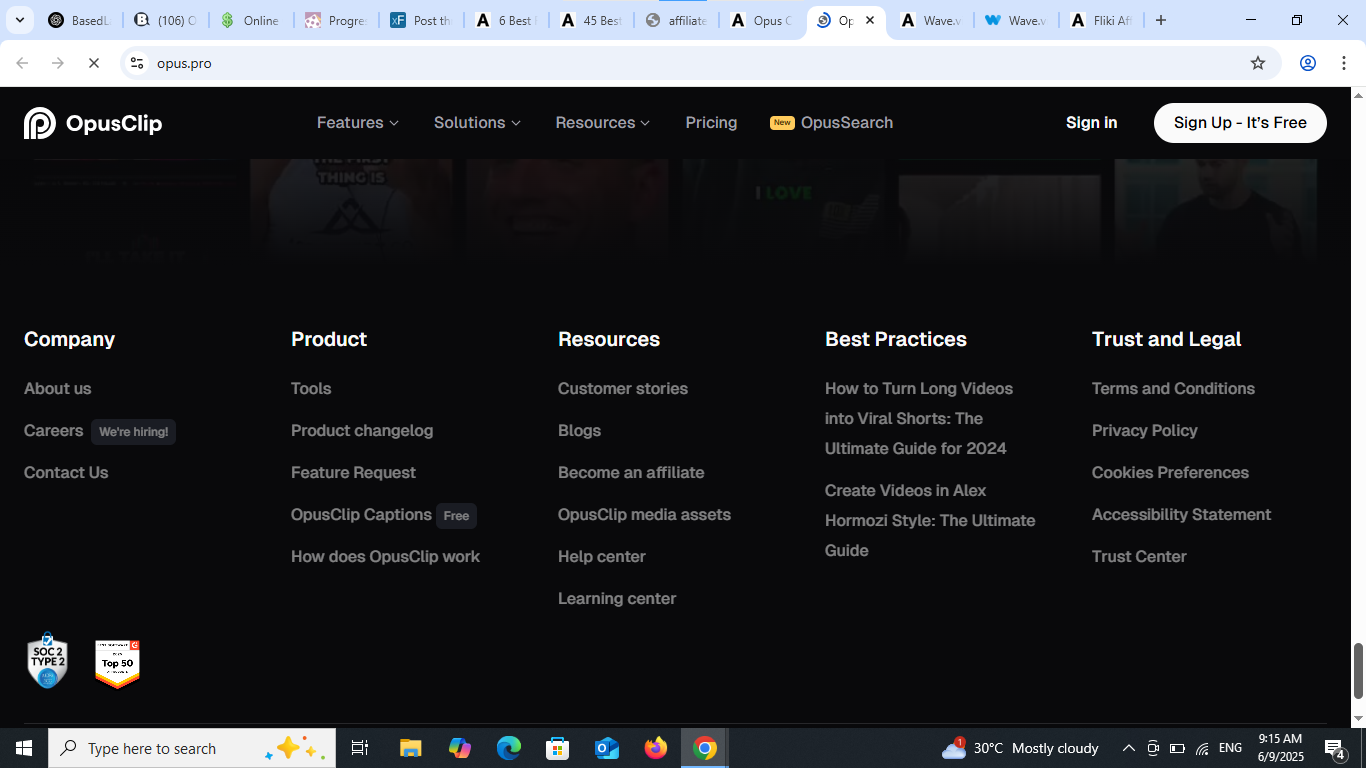
Task: Open Task View on the taskbar
Action: point(360,748)
